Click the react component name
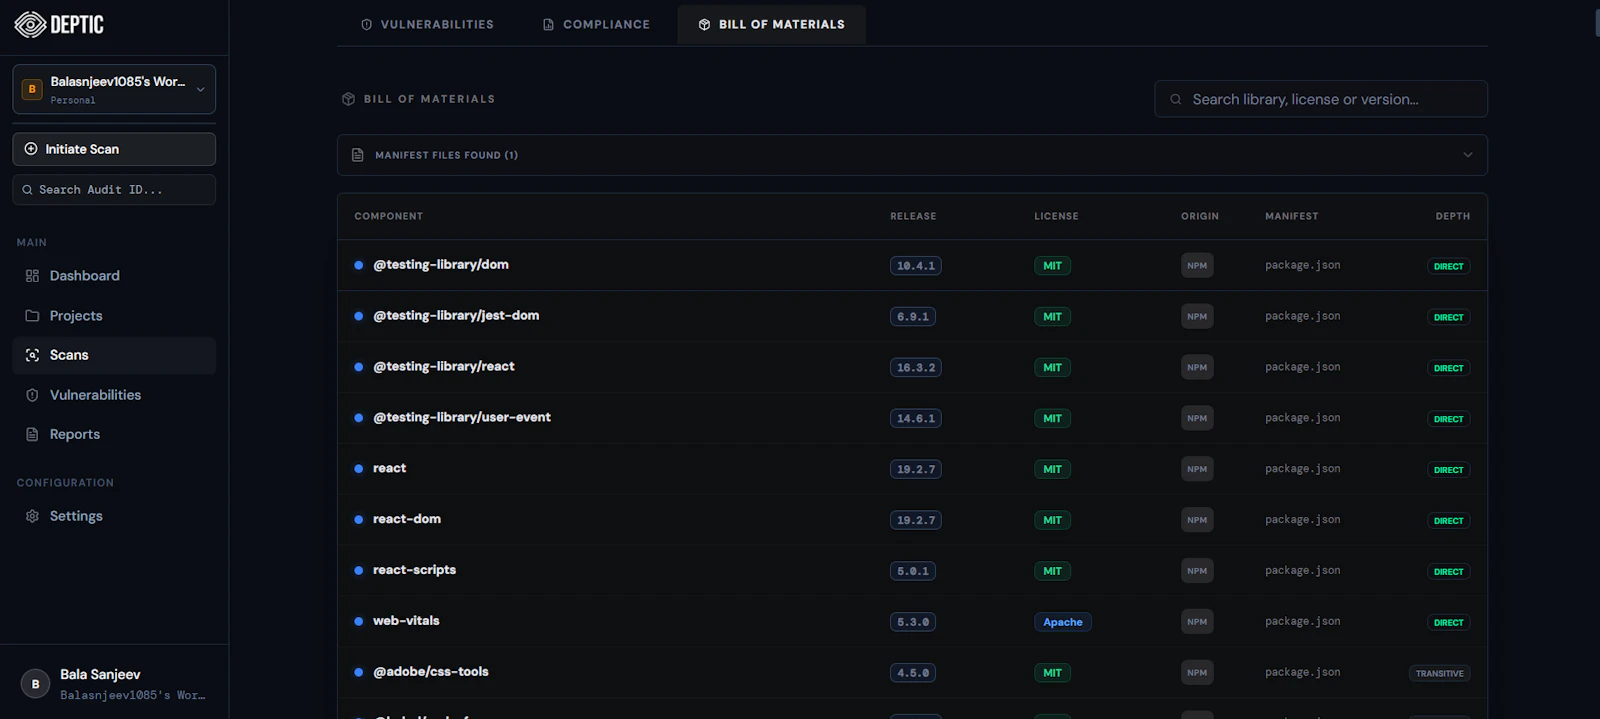Image resolution: width=1600 pixels, height=719 pixels. pos(390,468)
